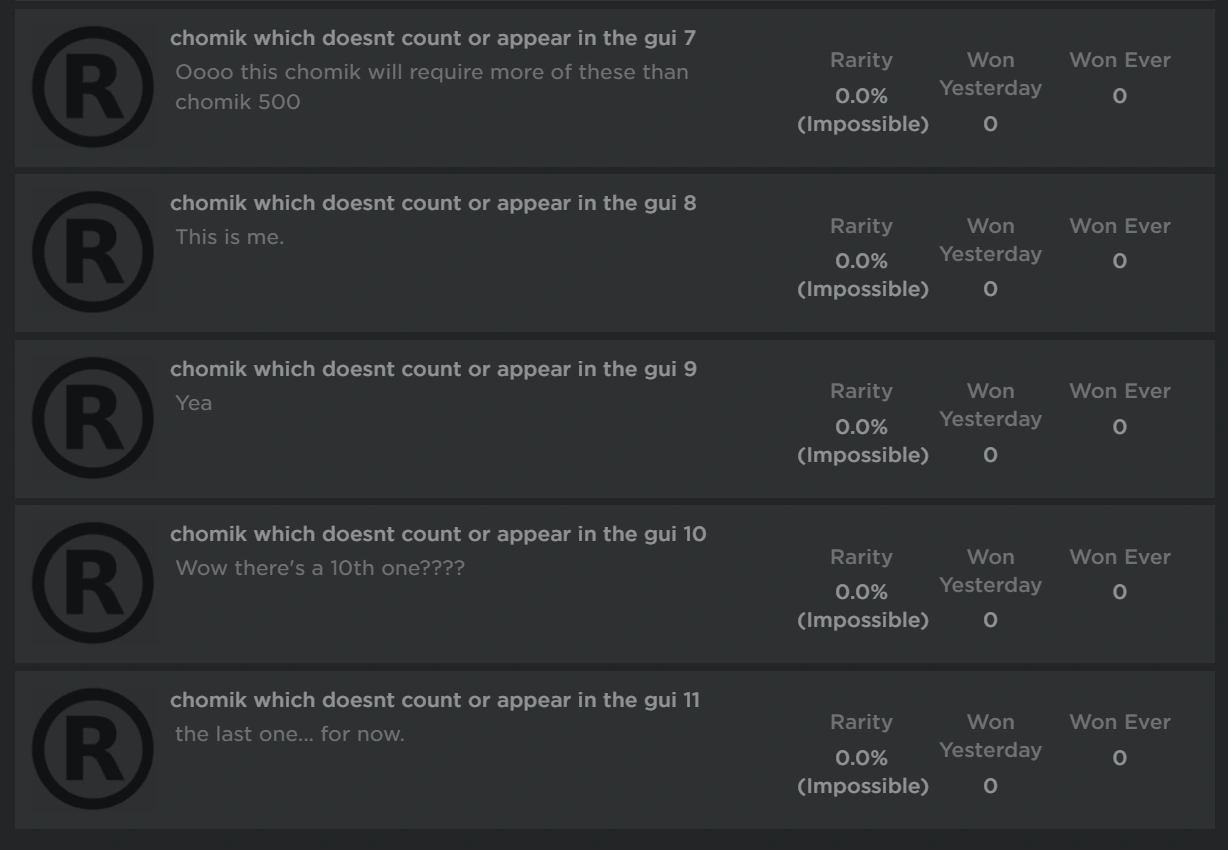Select the row for badge gui 8
This screenshot has width=1228, height=850.
614,250
